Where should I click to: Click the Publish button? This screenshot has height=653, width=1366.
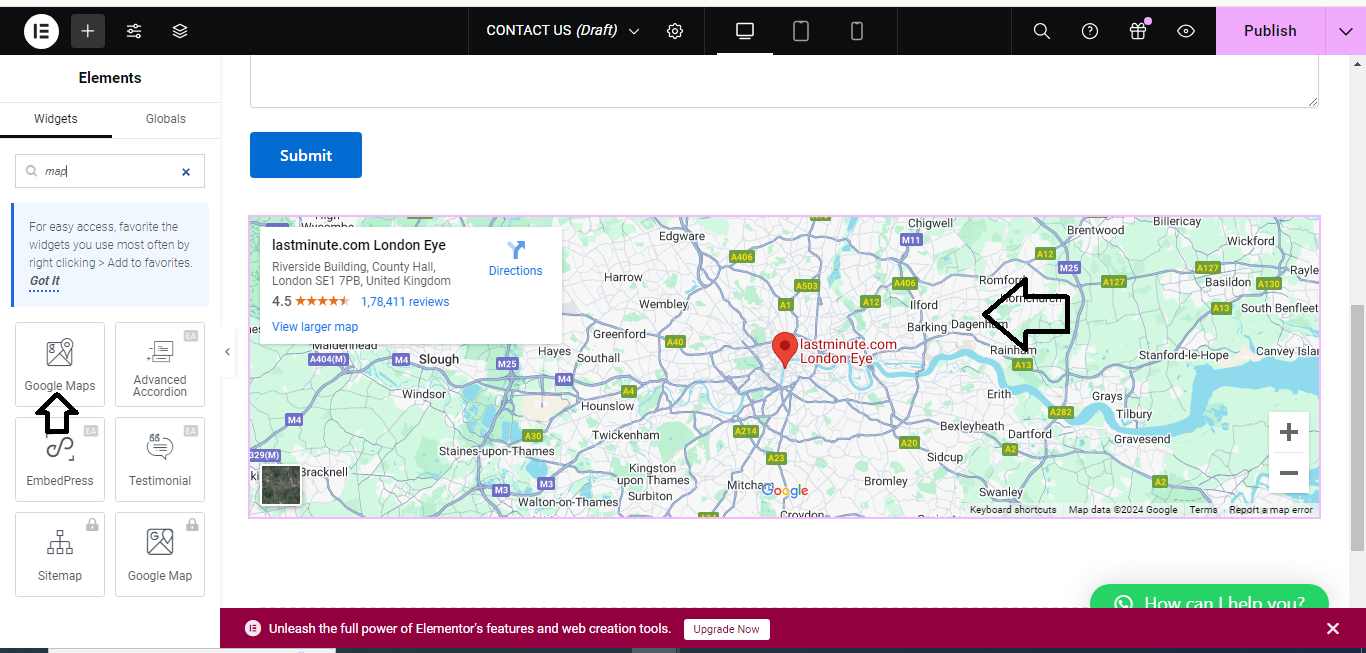point(1270,31)
